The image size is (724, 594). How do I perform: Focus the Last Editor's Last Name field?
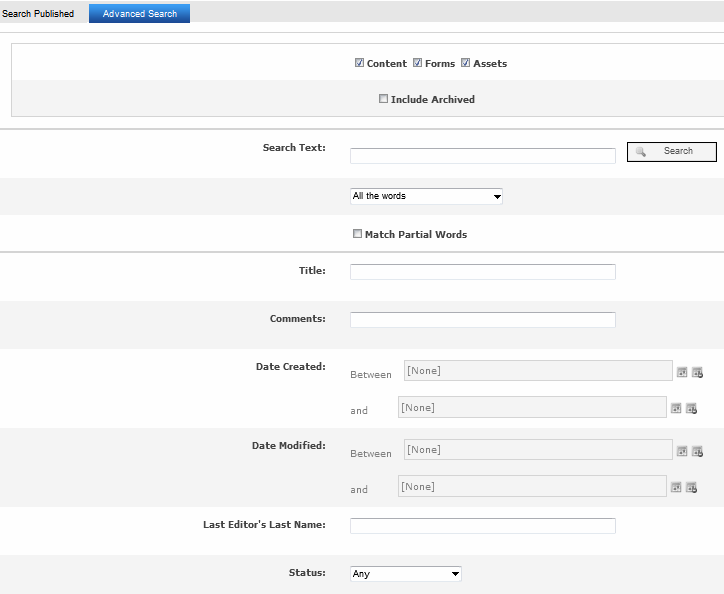point(483,526)
